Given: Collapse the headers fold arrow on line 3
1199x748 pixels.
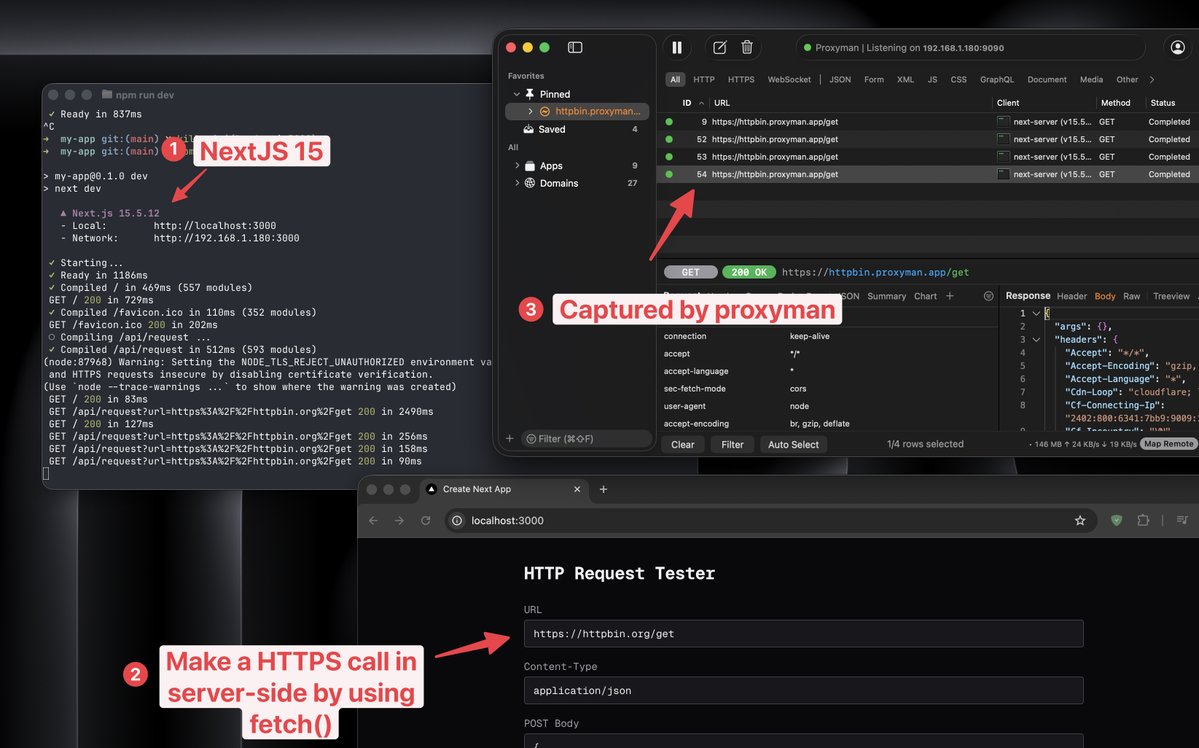Looking at the screenshot, I should pyautogui.click(x=1036, y=340).
